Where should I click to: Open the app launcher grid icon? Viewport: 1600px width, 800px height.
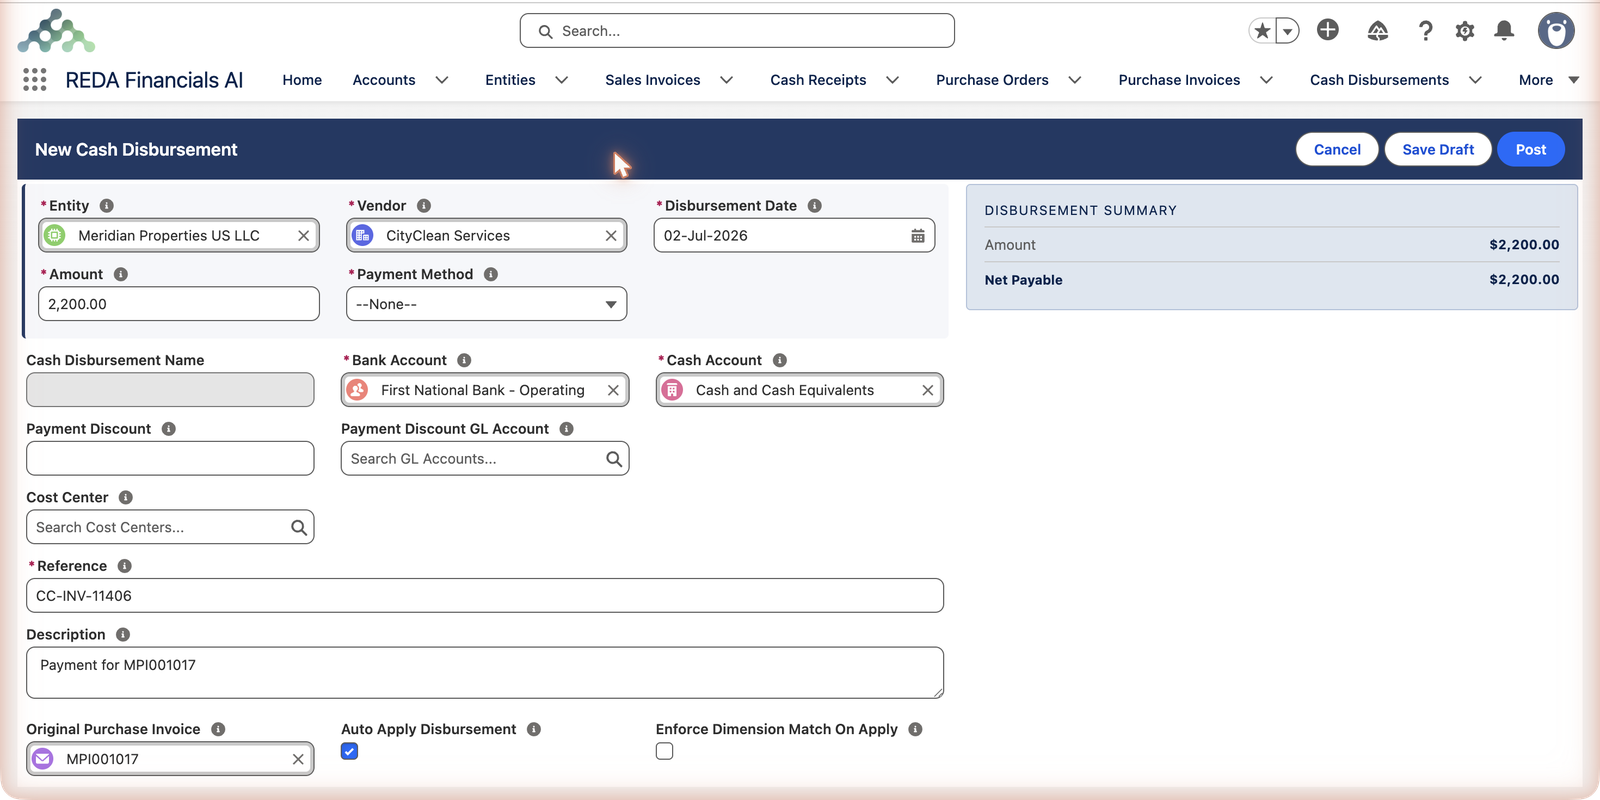pos(35,80)
